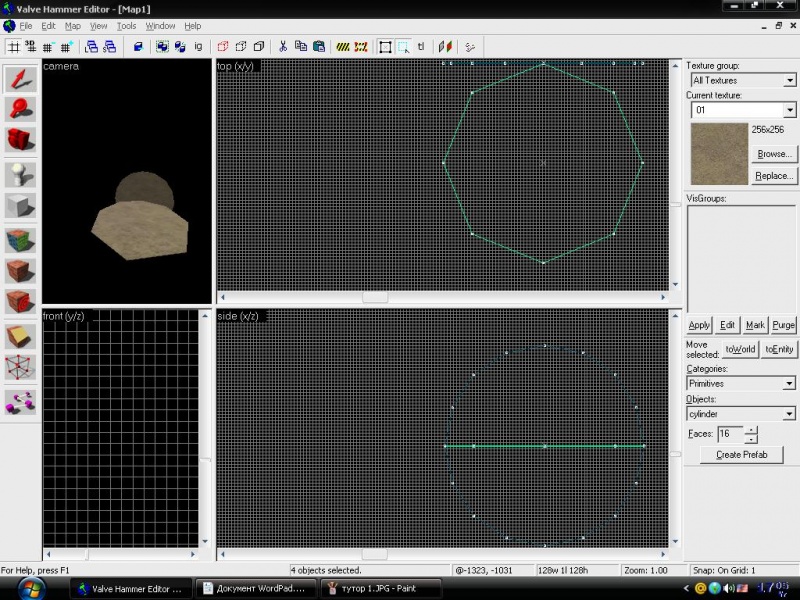Click the Faces number input field
Image resolution: width=800 pixels, height=600 pixels.
click(731, 434)
